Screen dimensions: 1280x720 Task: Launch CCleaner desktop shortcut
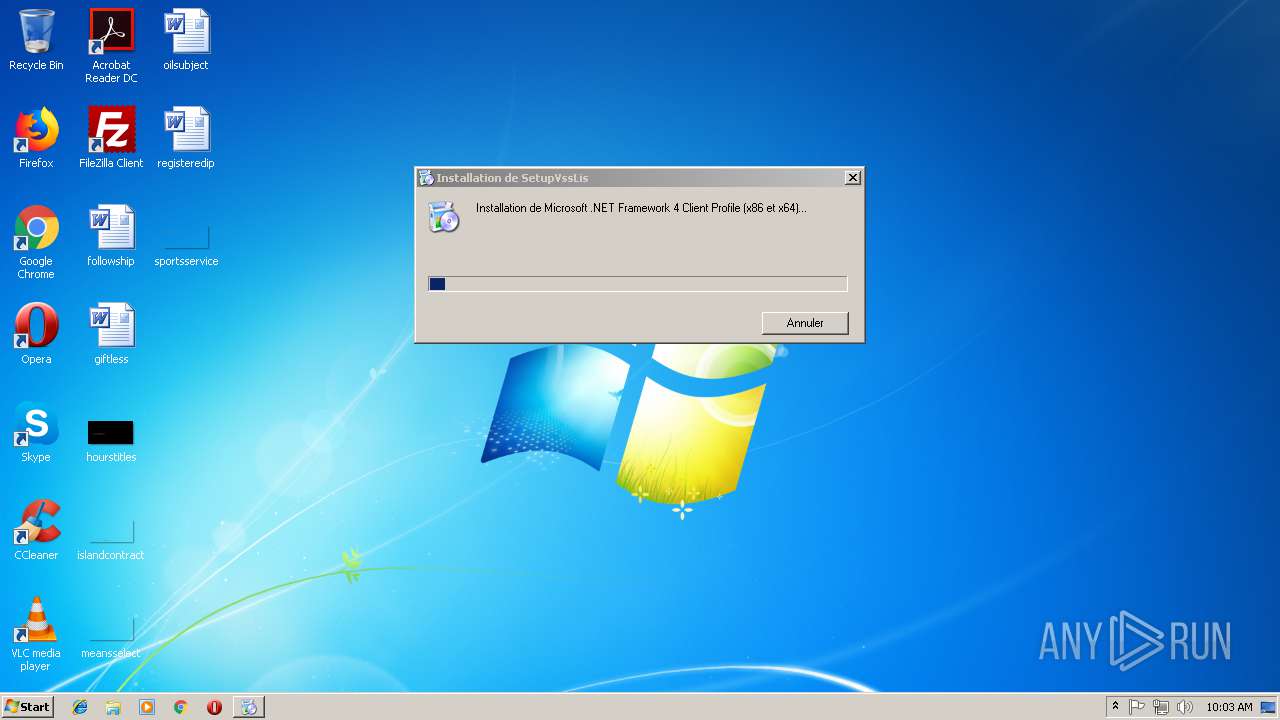coord(36,530)
